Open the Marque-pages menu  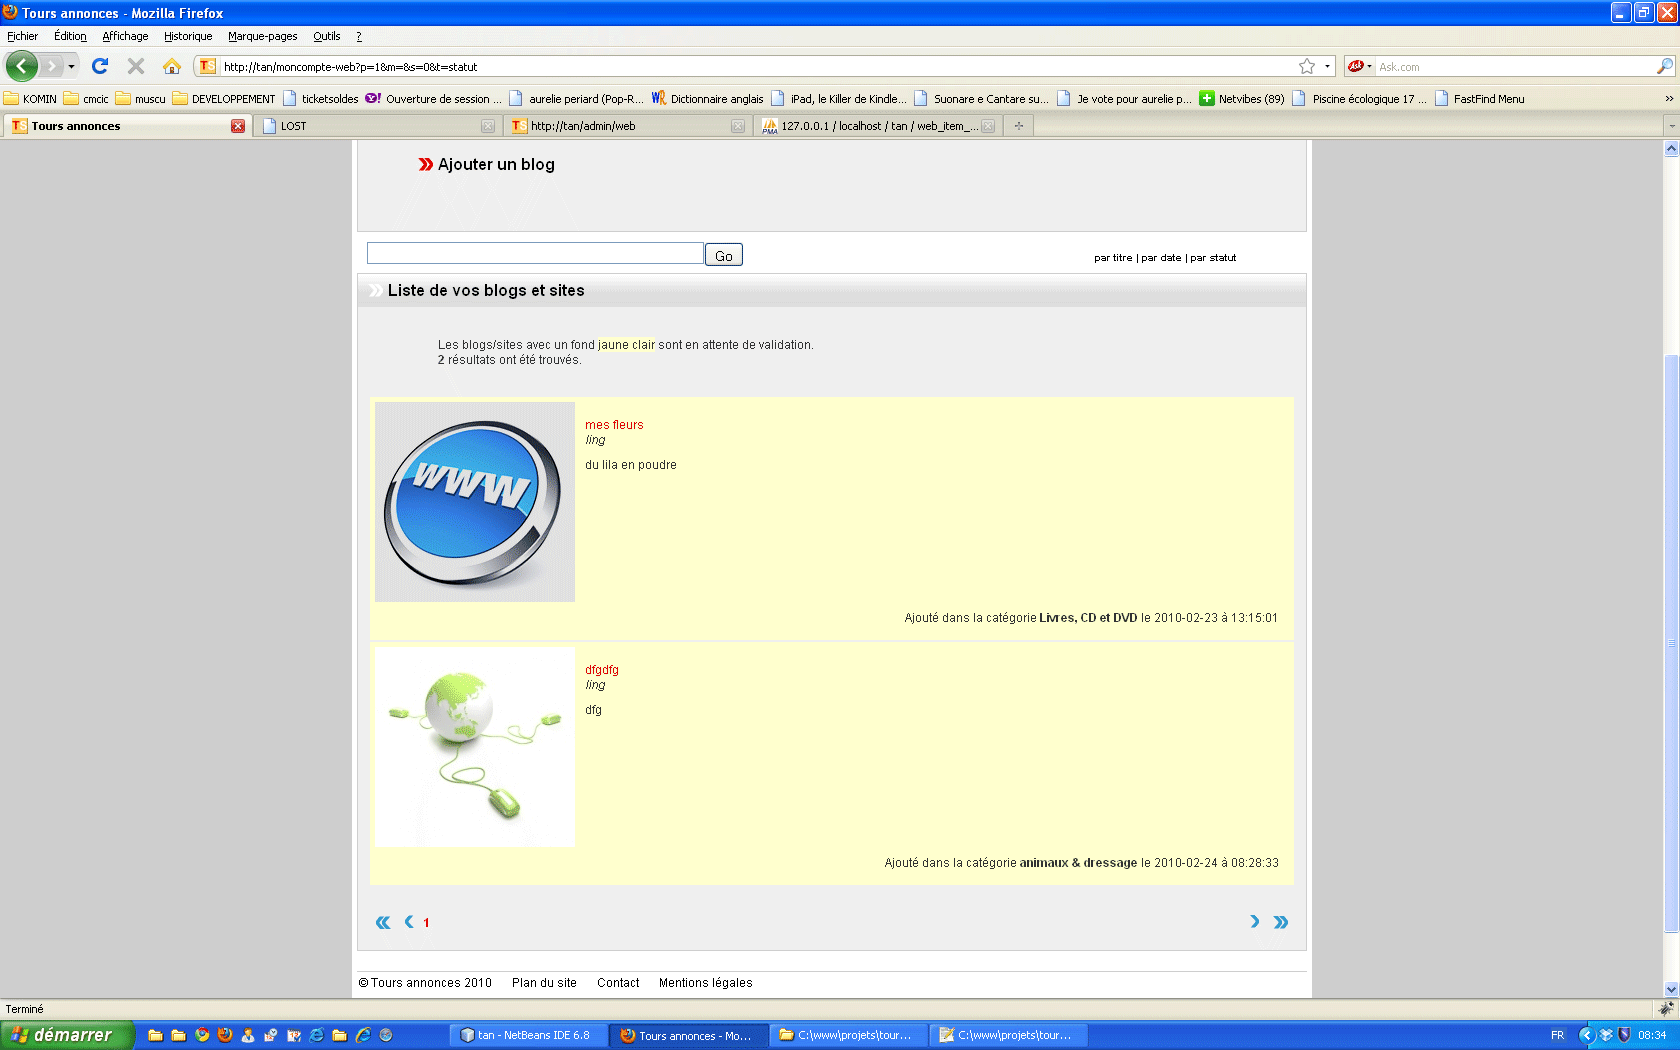(x=262, y=36)
